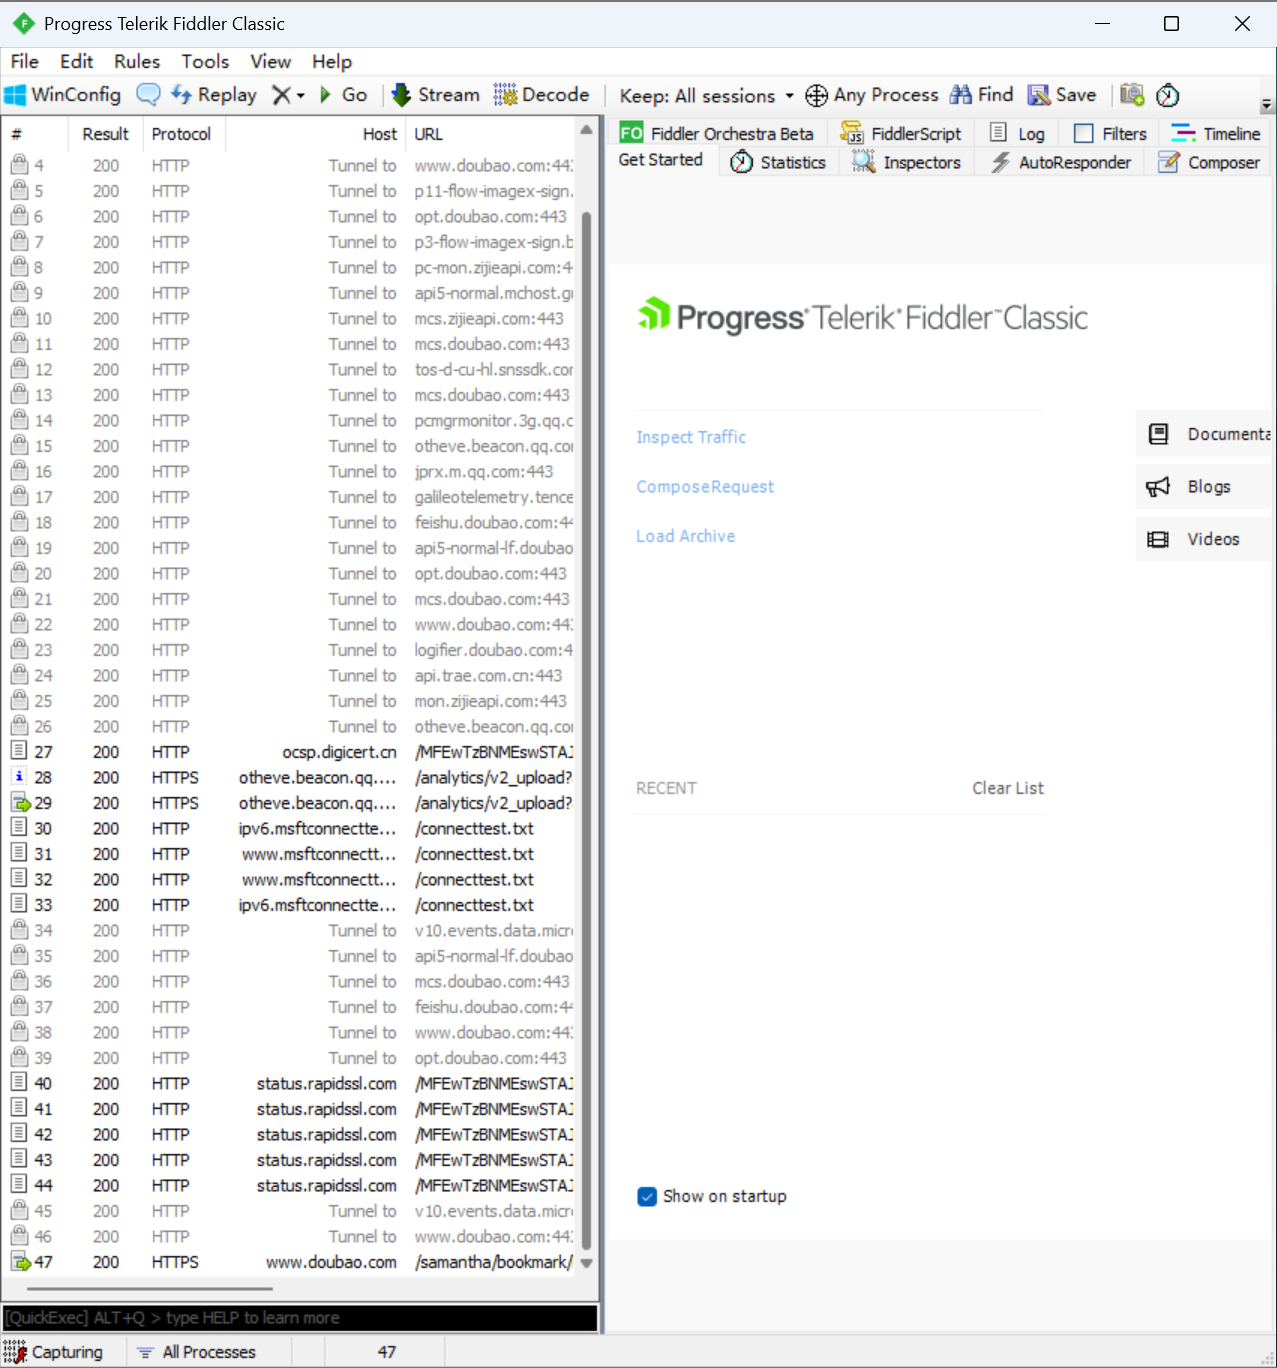Switch to the Log tab
This screenshot has height=1368, width=1277.
coord(1018,133)
